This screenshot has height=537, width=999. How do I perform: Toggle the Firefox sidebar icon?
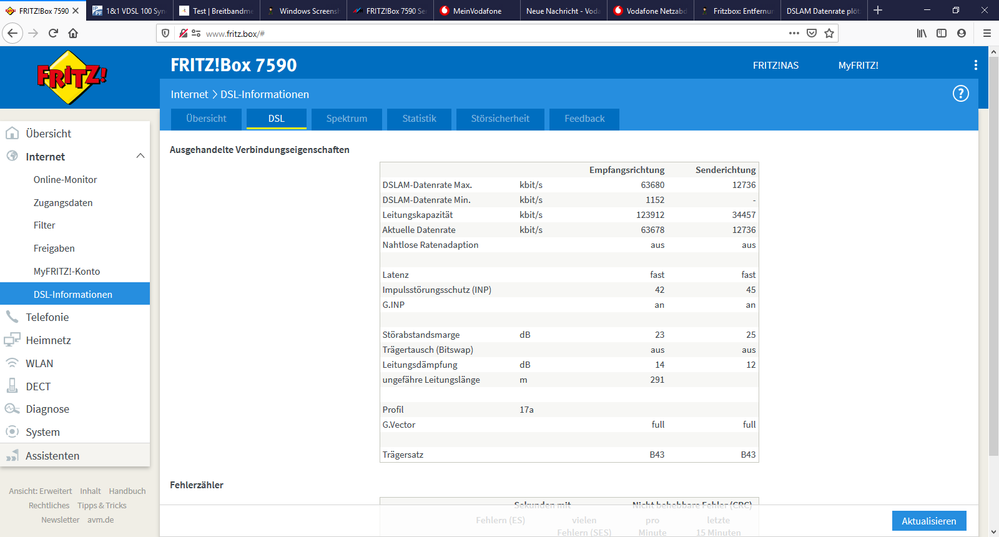[x=941, y=33]
